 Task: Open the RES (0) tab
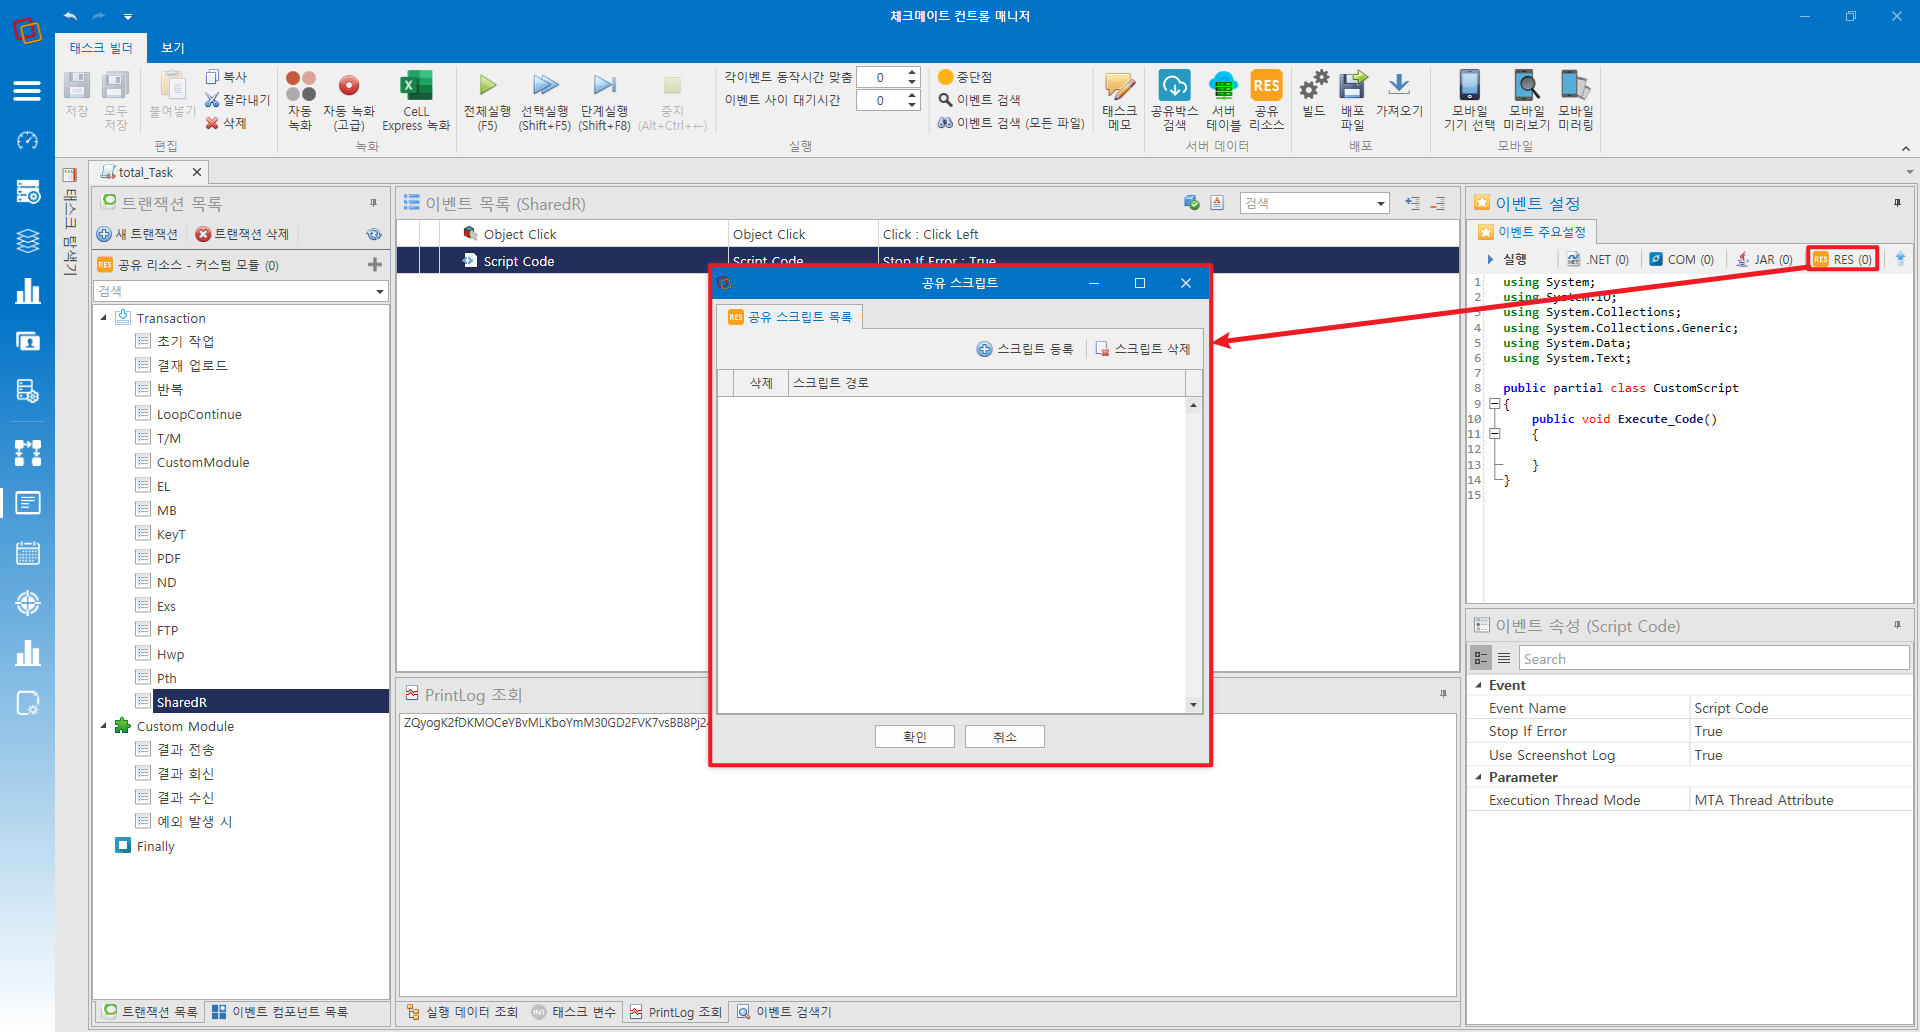1842,259
